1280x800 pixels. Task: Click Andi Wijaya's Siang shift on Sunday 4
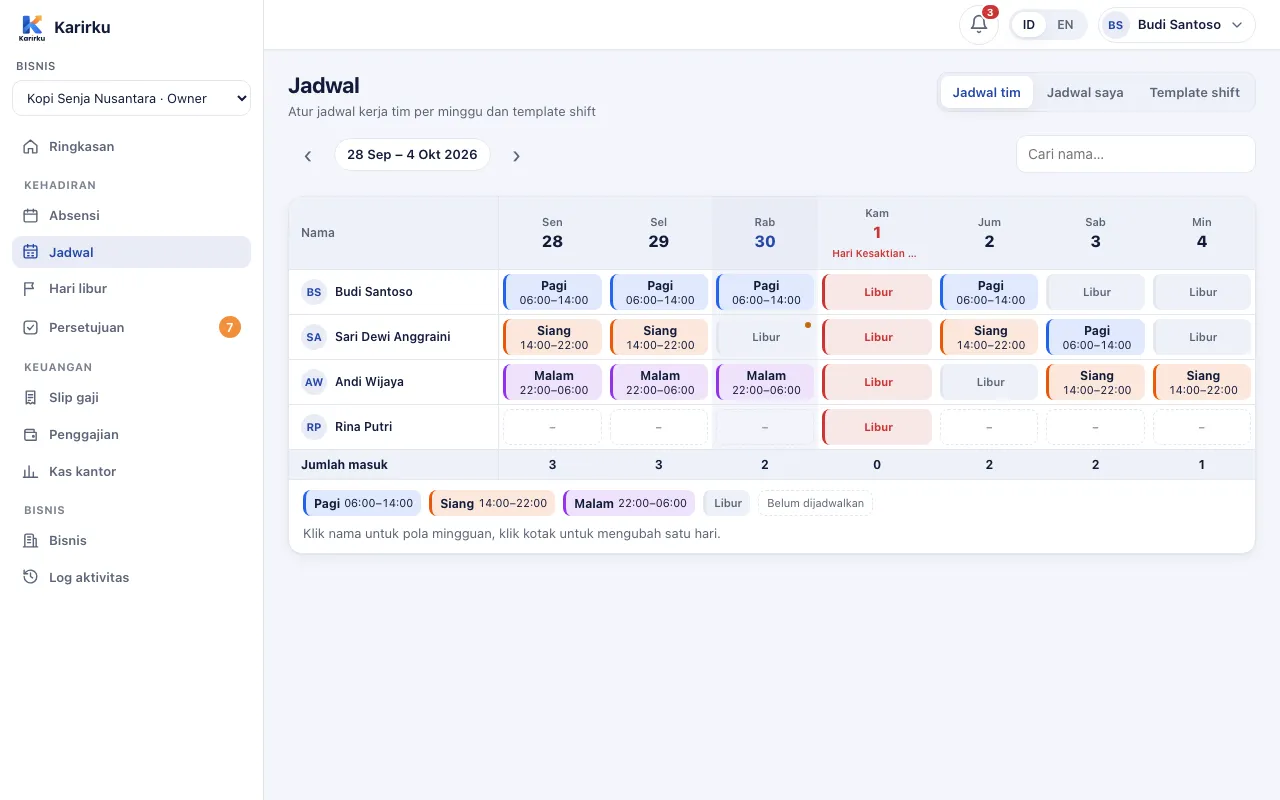[x=1202, y=382]
